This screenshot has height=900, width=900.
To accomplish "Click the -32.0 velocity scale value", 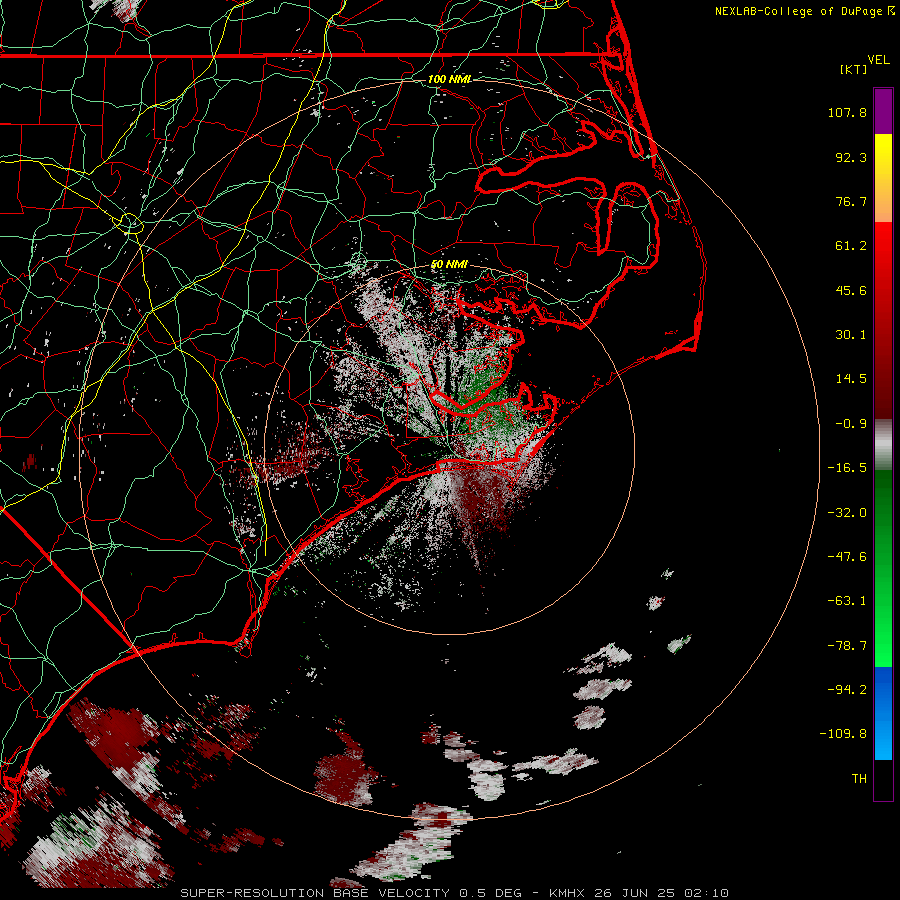I will point(847,513).
